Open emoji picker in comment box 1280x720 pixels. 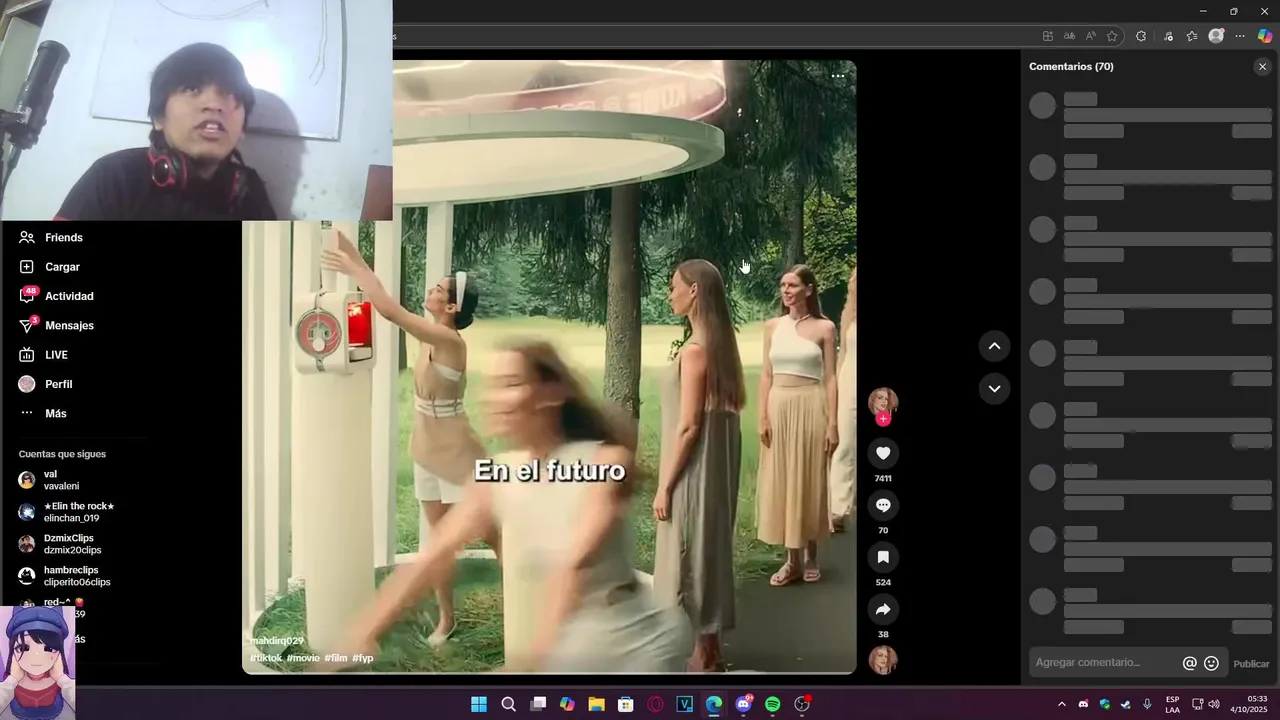pyautogui.click(x=1211, y=663)
